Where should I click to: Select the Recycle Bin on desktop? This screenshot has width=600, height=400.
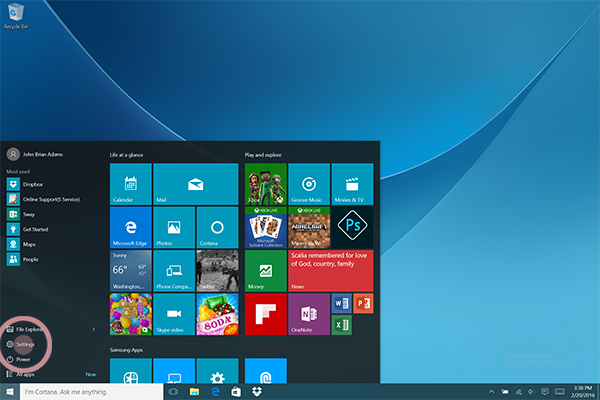16,16
